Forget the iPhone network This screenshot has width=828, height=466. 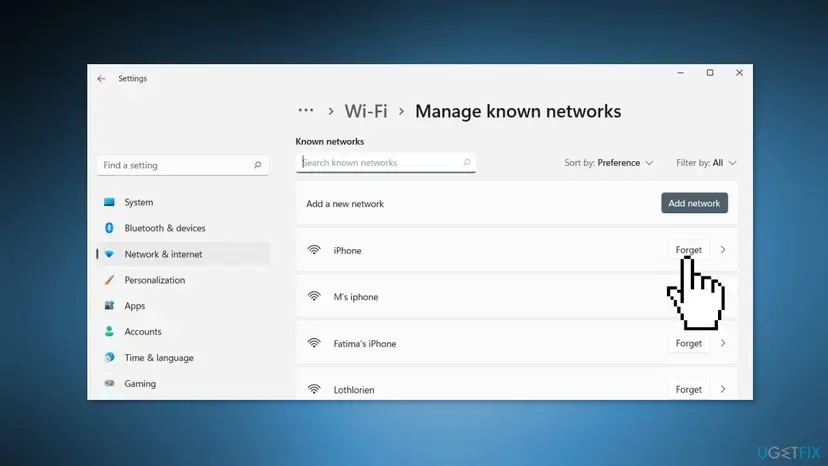689,250
